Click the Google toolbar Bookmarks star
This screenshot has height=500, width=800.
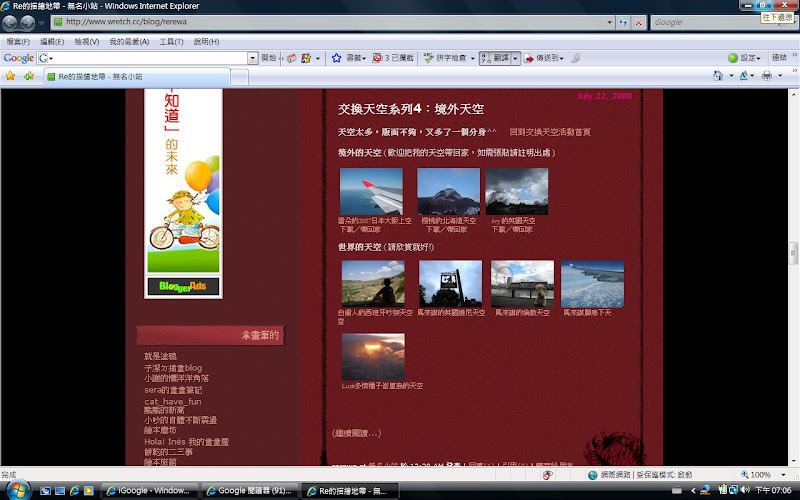(336, 58)
